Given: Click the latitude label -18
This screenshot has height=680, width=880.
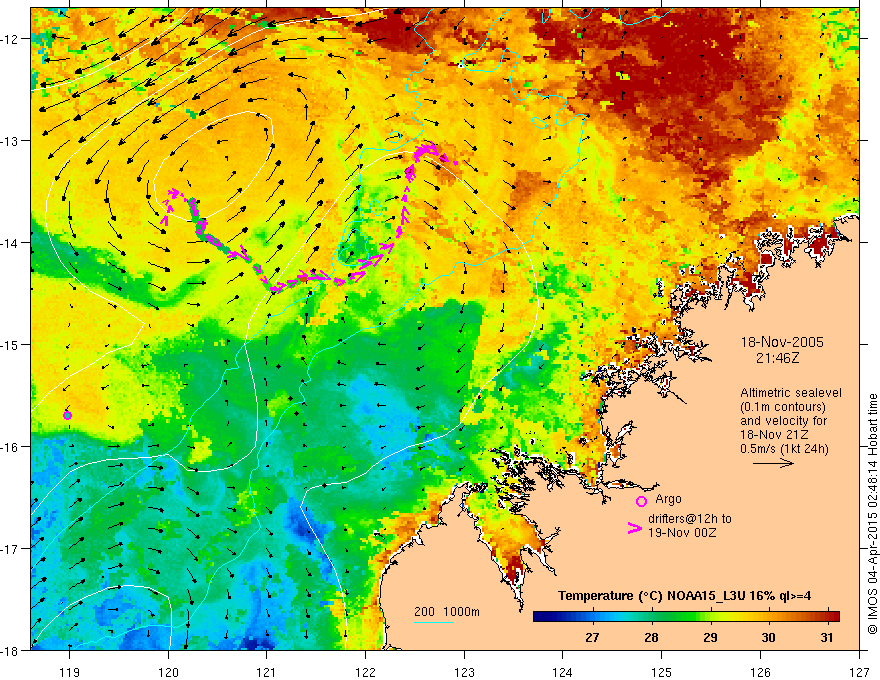Looking at the screenshot, I should click(11, 650).
